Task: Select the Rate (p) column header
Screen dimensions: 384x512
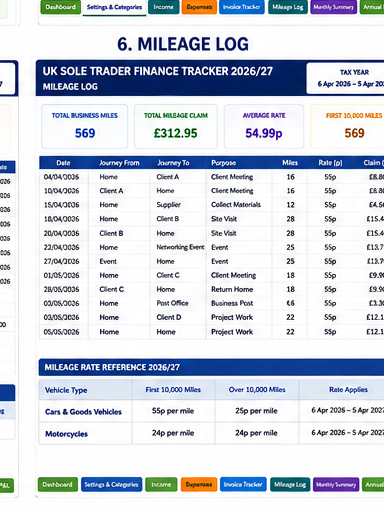Action: 330,163
